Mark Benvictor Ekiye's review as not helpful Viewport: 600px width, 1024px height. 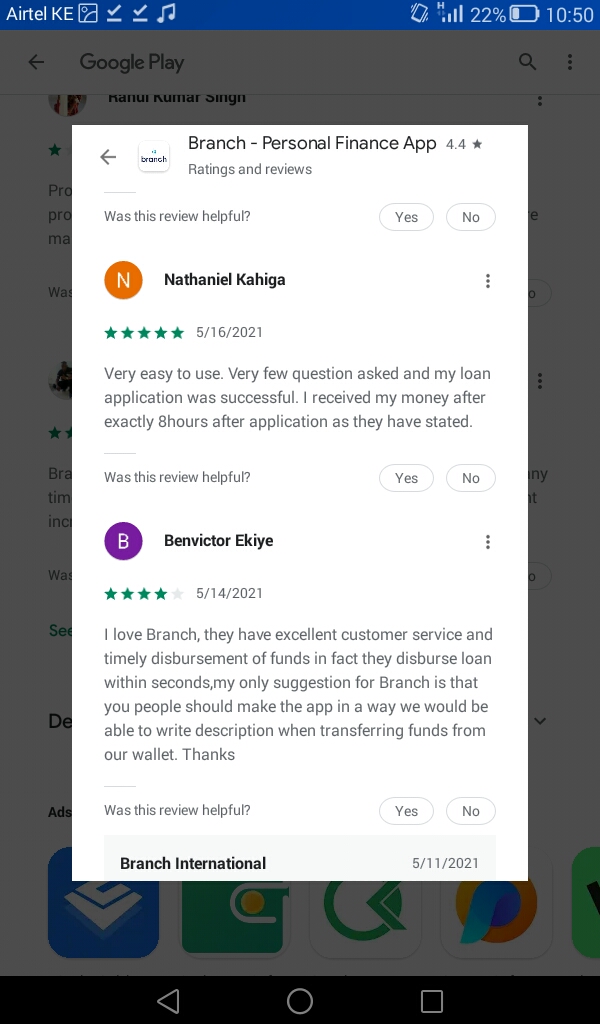471,811
